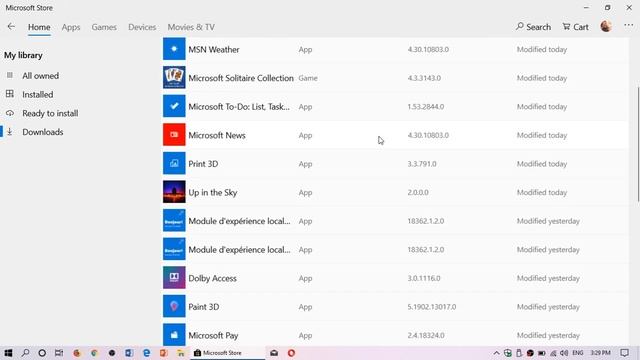Viewport: 640px width, 360px height.
Task: Select Installed in My library
Action: [x=38, y=95]
